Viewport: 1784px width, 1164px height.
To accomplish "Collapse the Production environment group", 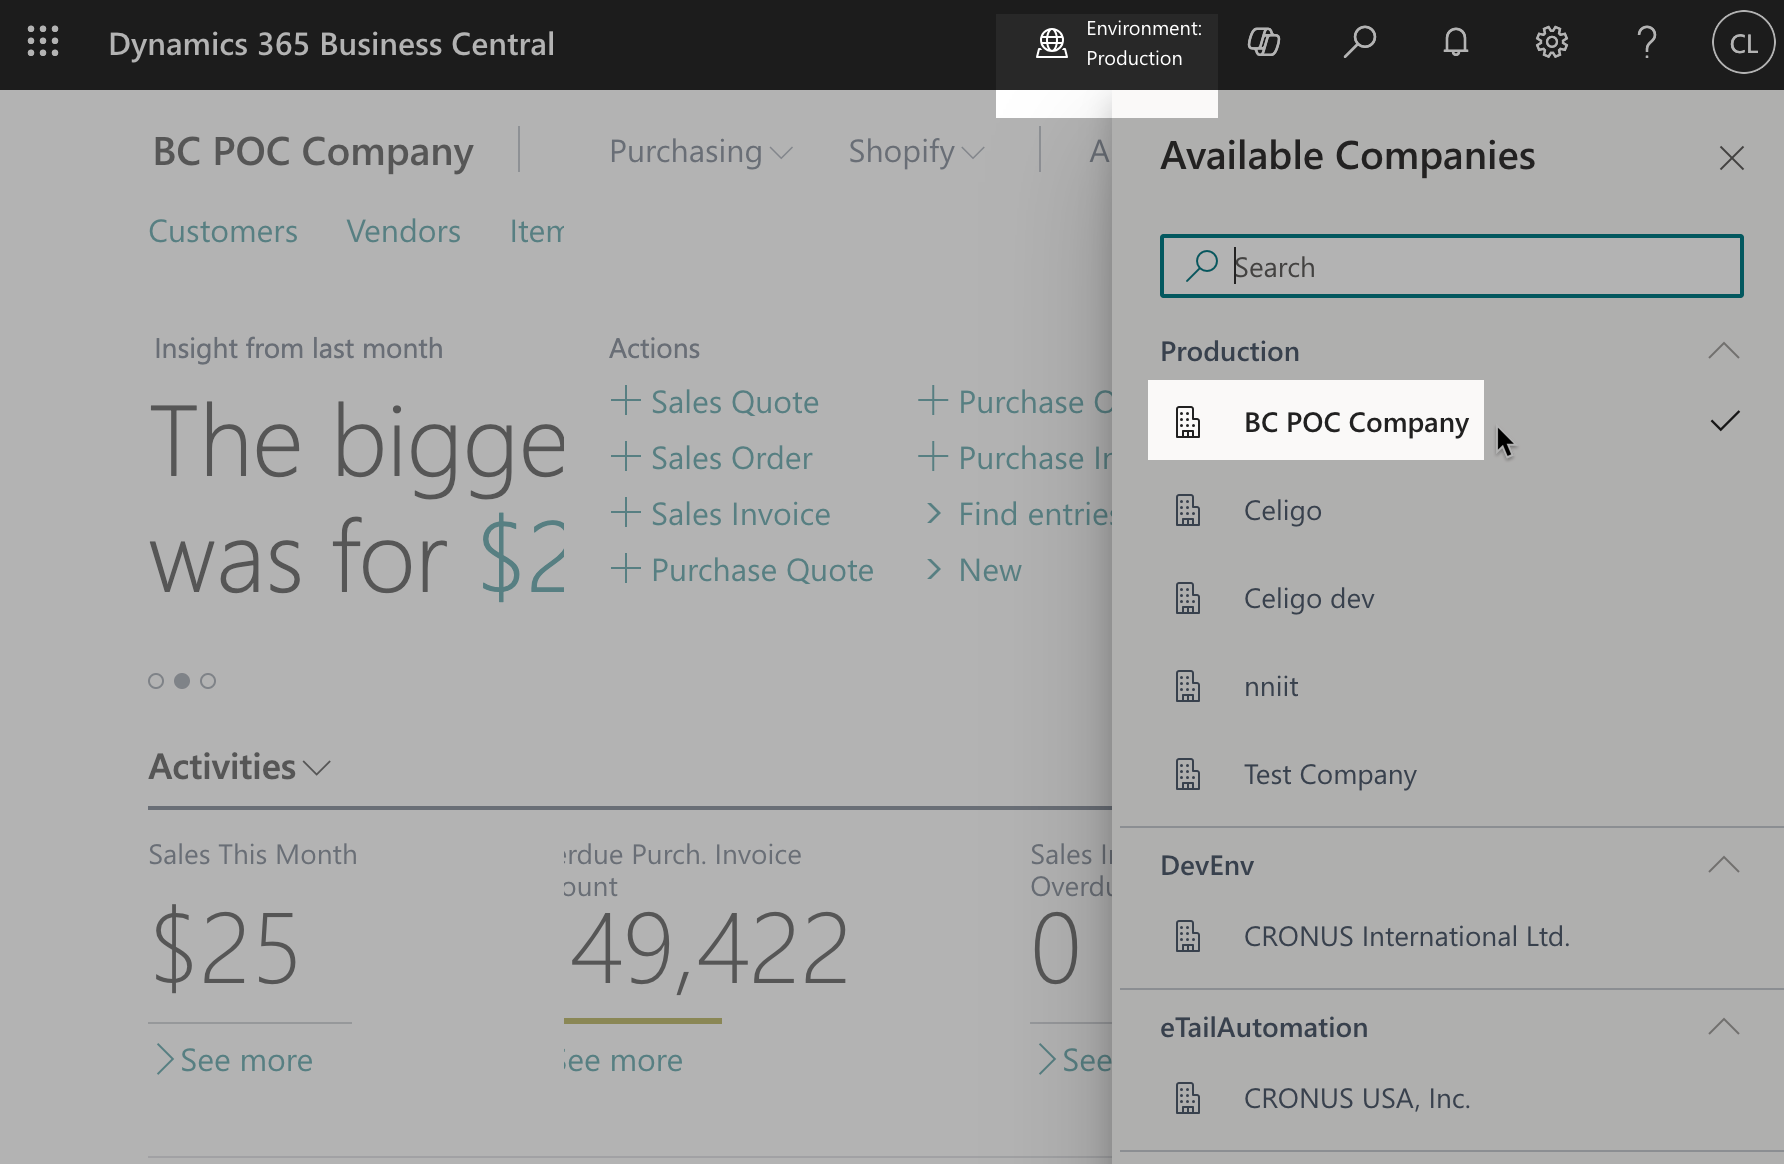I will [1724, 351].
